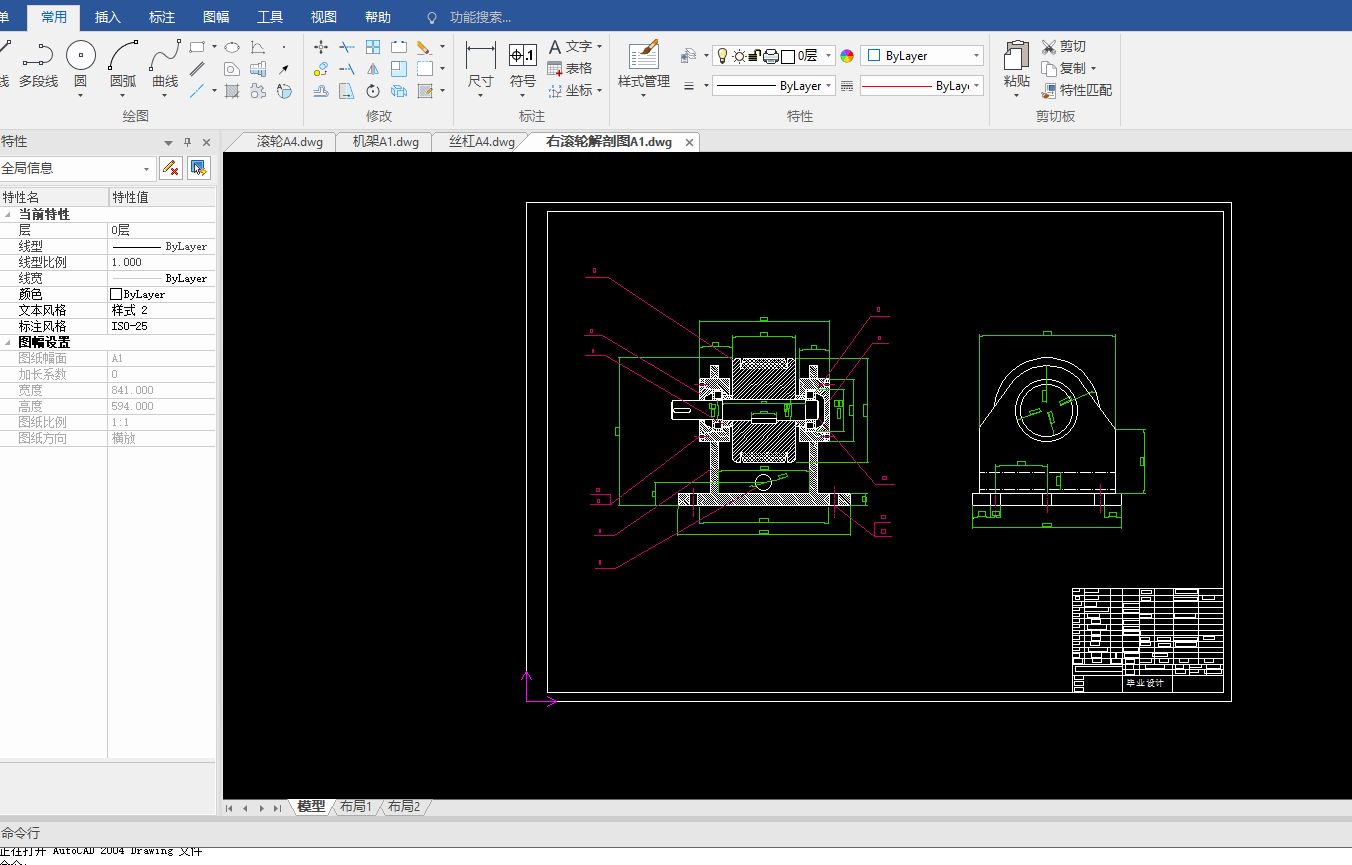Click the Paste (粘贴) clipboard icon
Viewport: 1352px width, 865px height.
point(1016,58)
